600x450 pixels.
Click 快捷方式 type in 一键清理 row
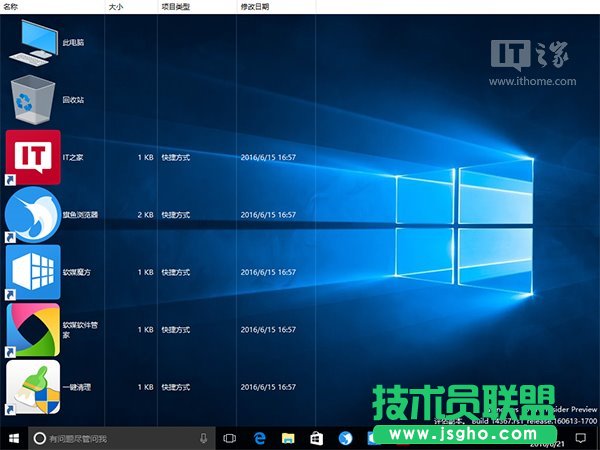click(x=176, y=387)
